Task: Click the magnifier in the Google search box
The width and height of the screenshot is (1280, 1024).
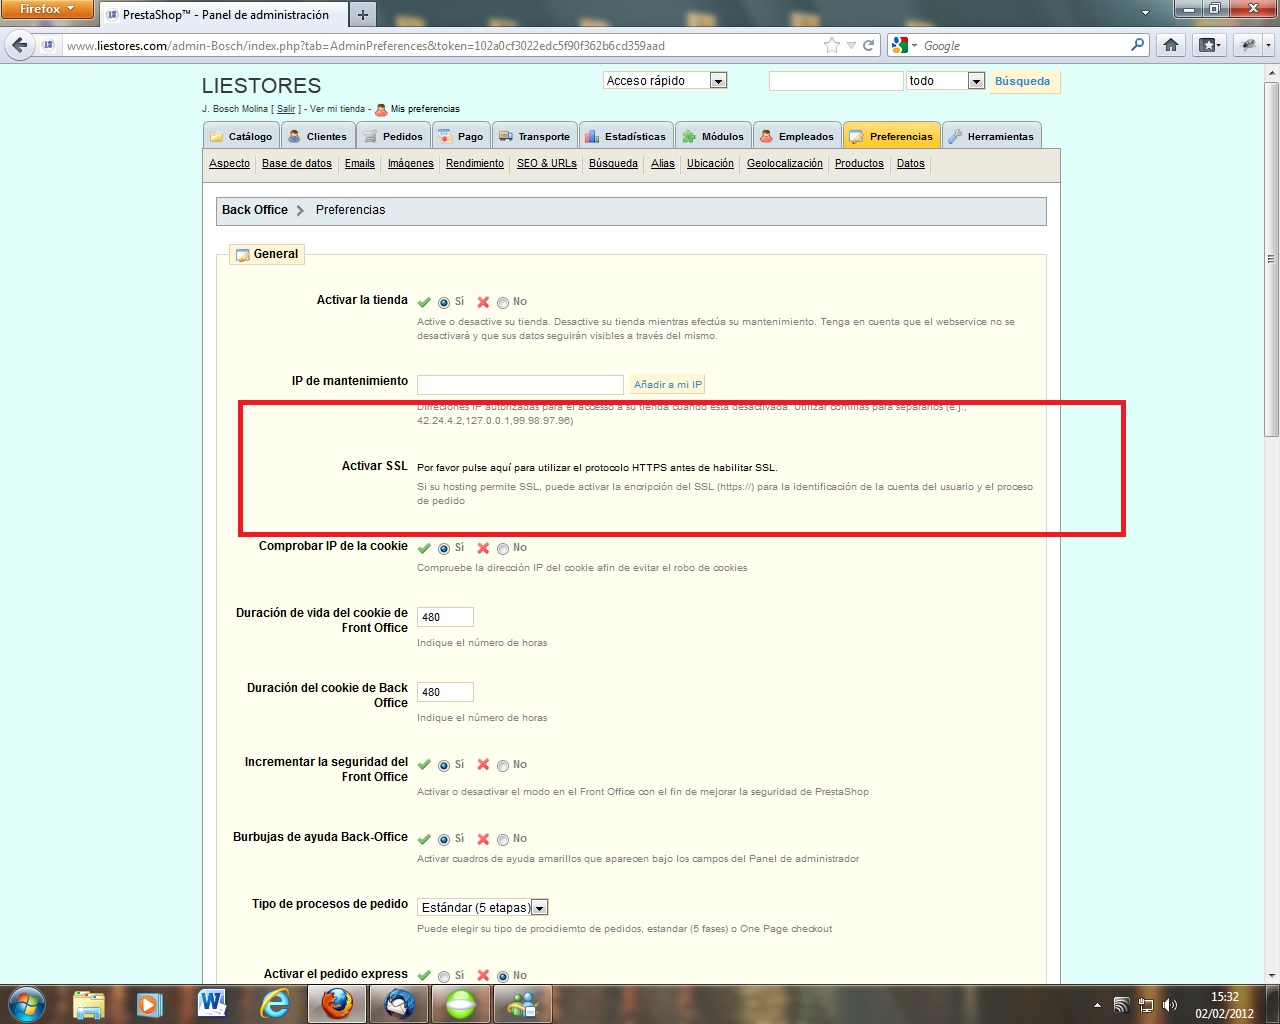Action: tap(1137, 45)
